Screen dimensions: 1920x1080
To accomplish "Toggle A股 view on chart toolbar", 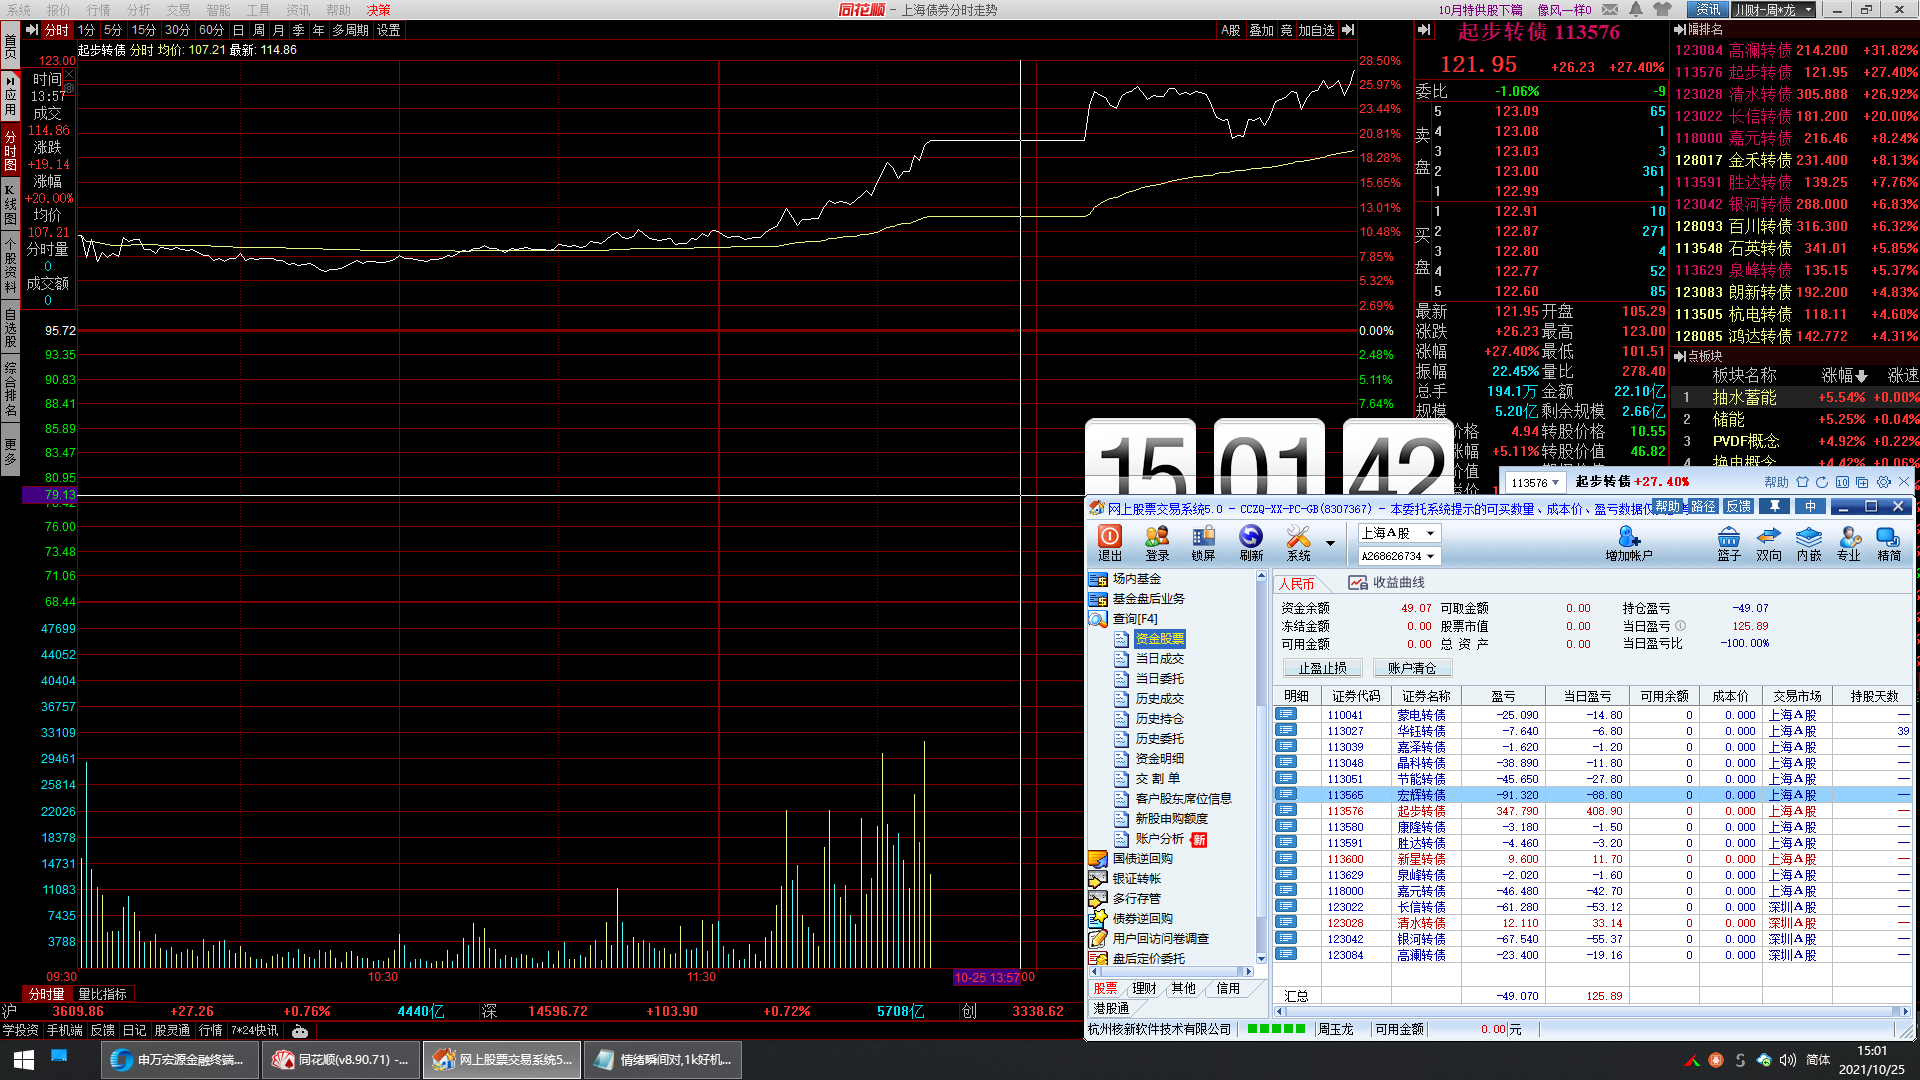I will pos(1231,30).
